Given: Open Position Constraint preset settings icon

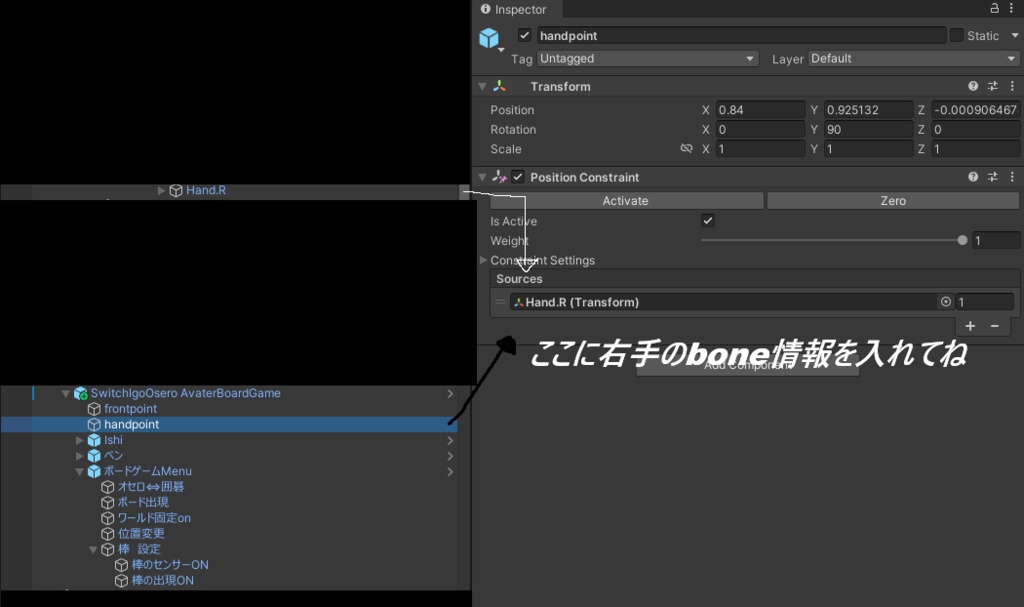Looking at the screenshot, I should pyautogui.click(x=993, y=177).
